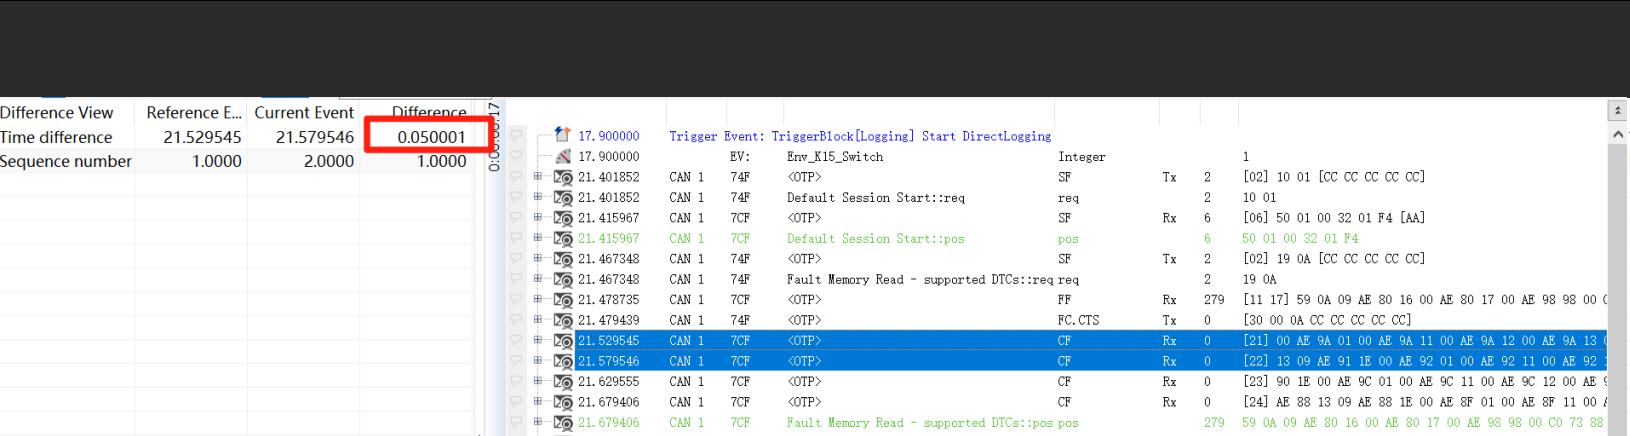This screenshot has height=436, width=1630.
Task: Select the green Fault Memory Read supported DTCs::pos text
Action: point(919,423)
